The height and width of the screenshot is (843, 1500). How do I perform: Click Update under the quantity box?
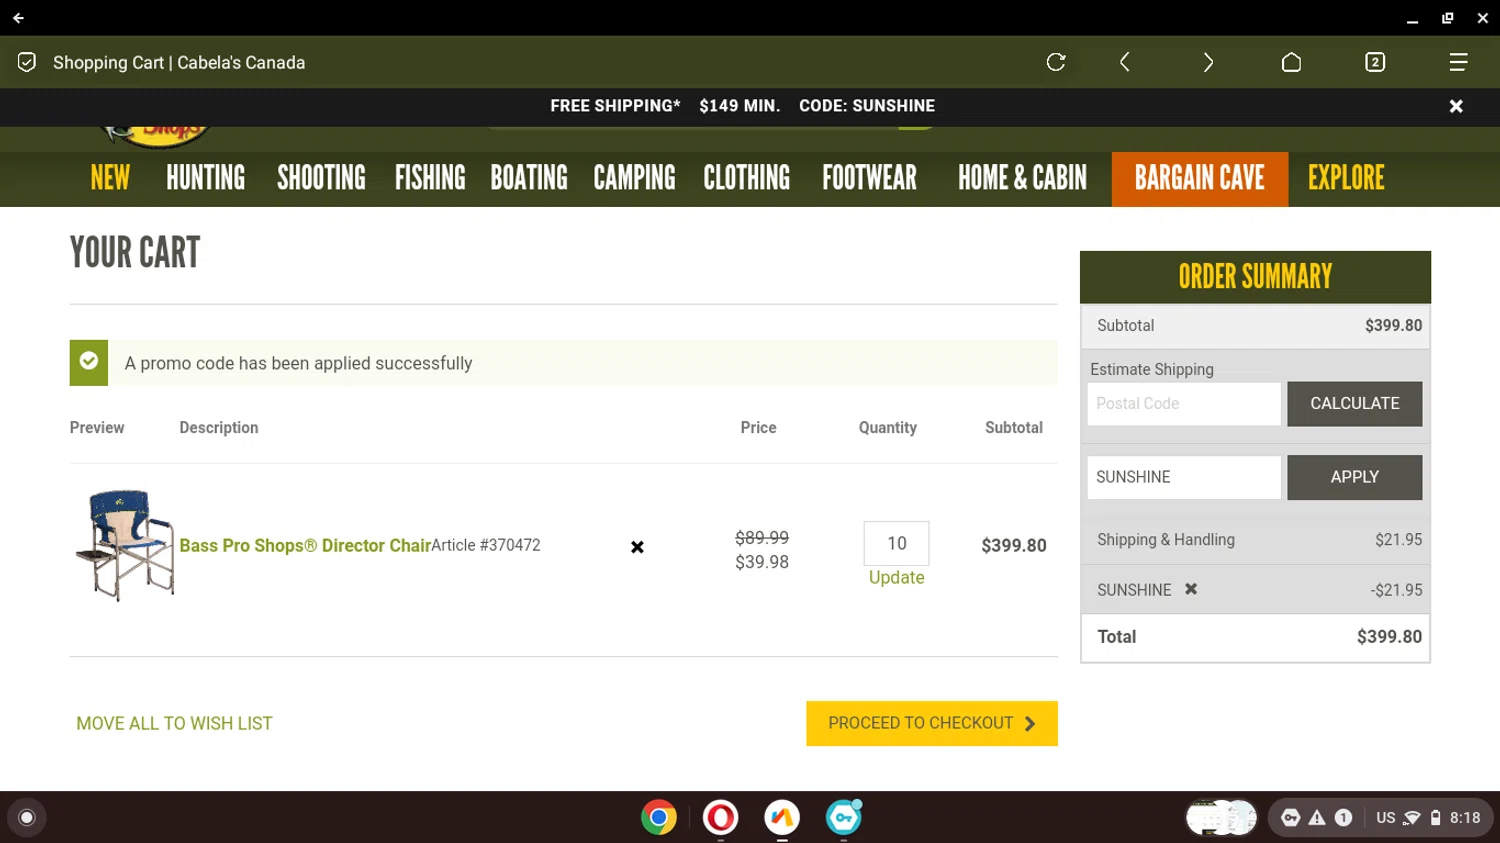click(896, 577)
